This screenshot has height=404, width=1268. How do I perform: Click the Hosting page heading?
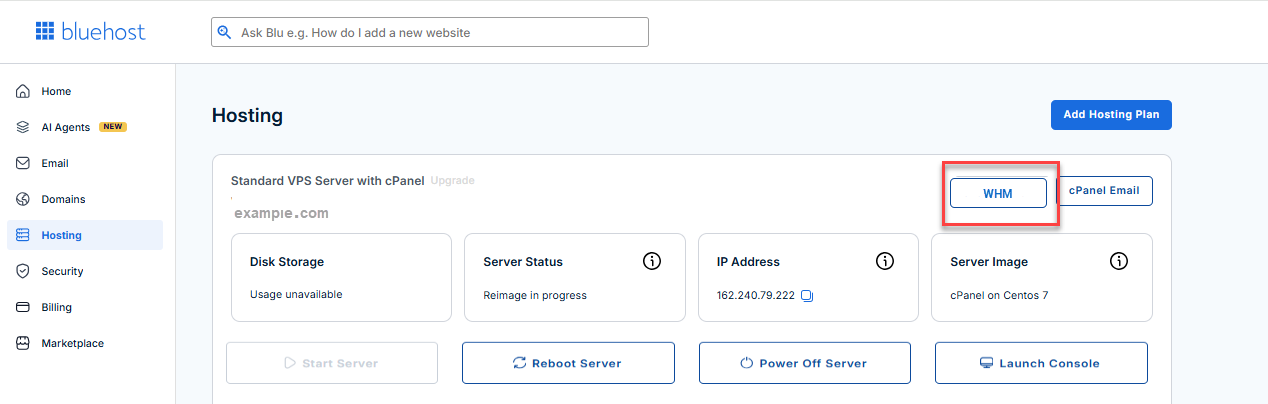tap(248, 116)
